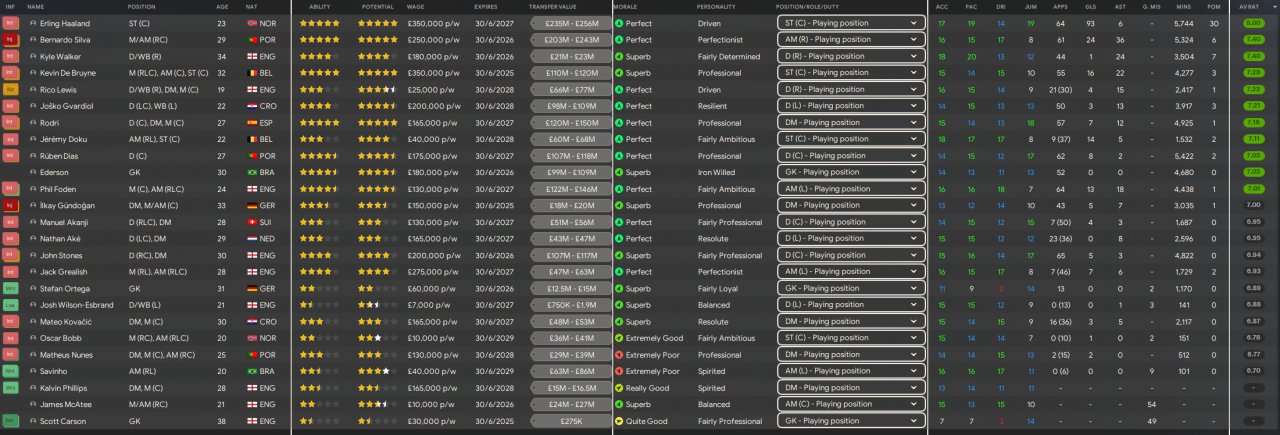Click Scott Carson's green status icon
This screenshot has width=1280, height=435.
point(11,421)
